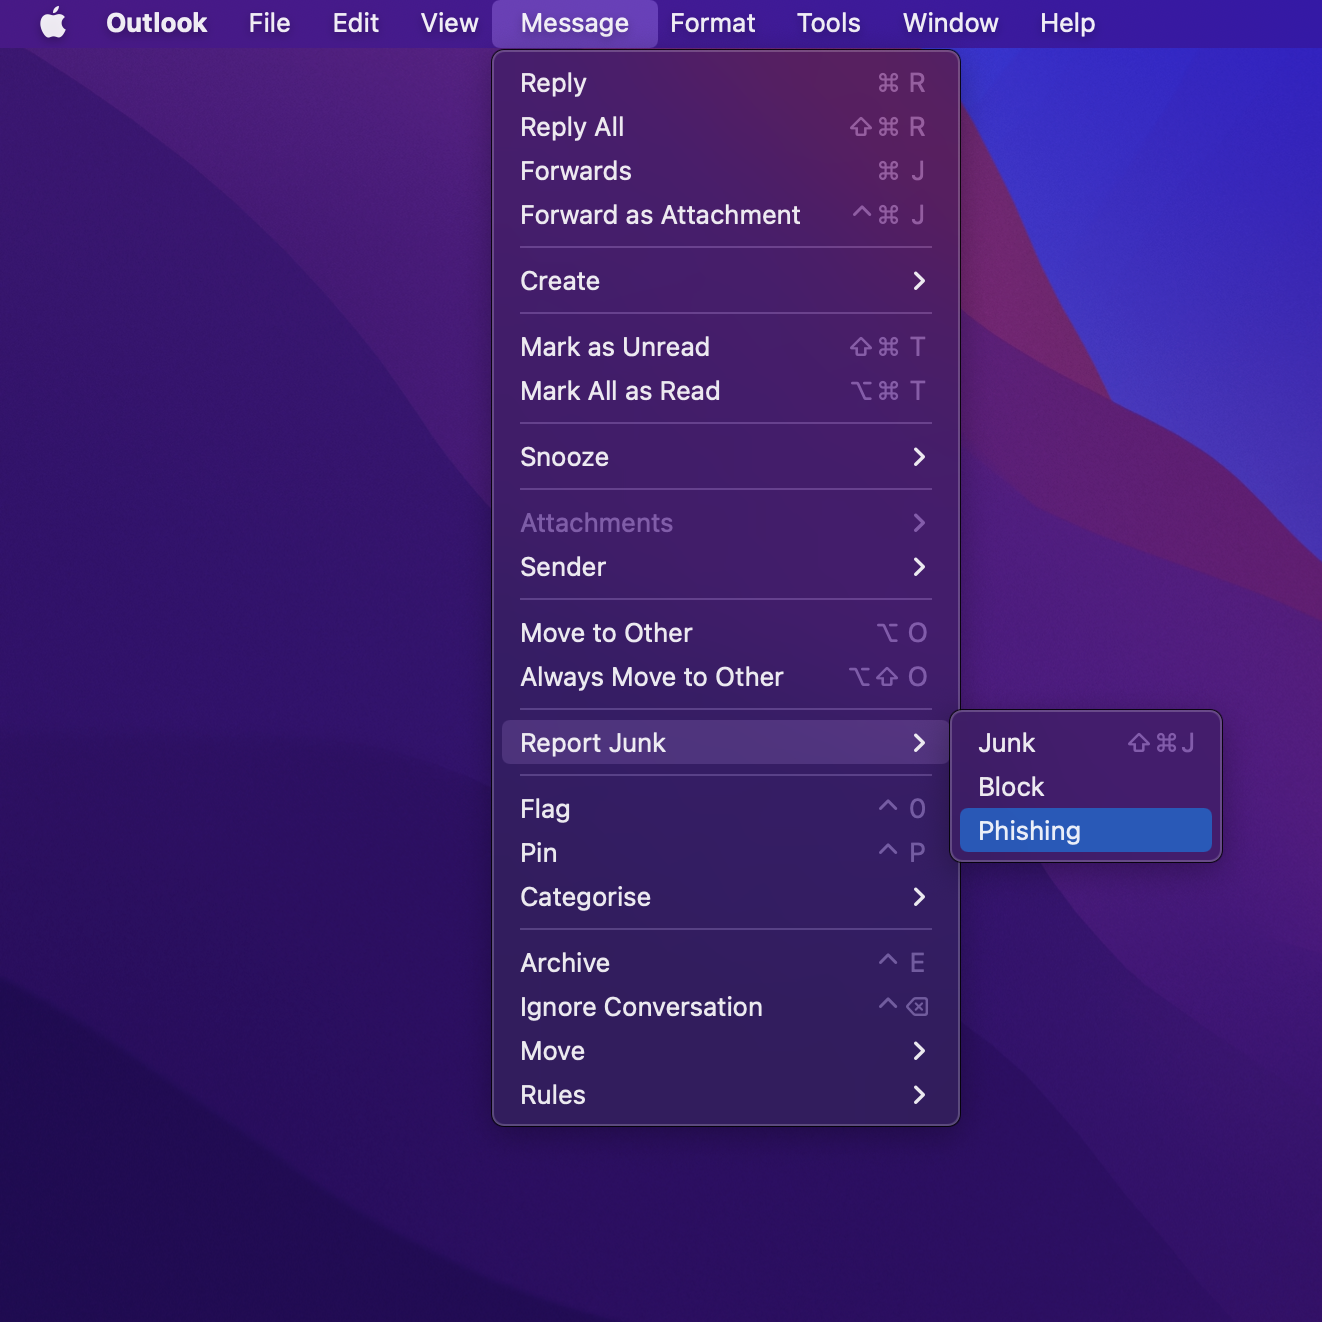Open the View menu

pos(449,23)
